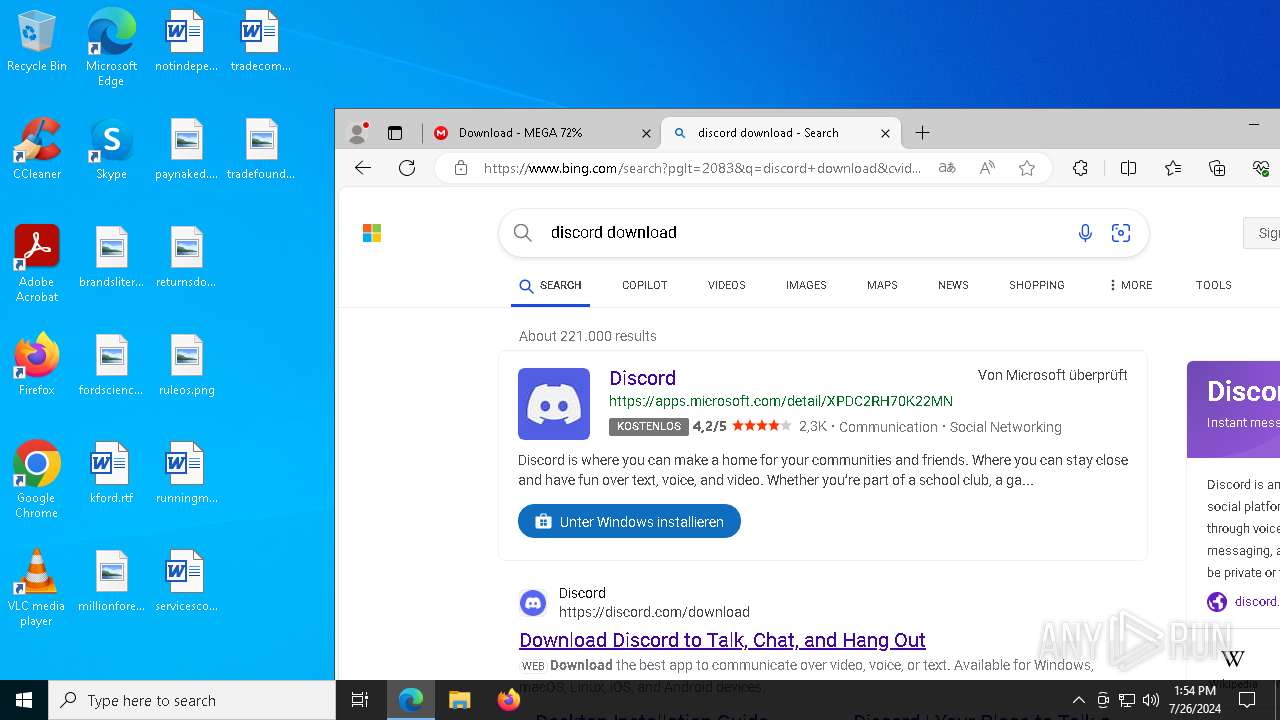
Task: Open Bing COPILOT tab
Action: coord(645,285)
